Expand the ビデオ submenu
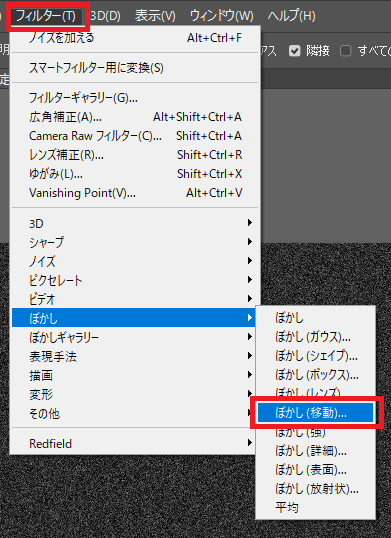Screen dimensions: 391x538 click(x=135, y=299)
